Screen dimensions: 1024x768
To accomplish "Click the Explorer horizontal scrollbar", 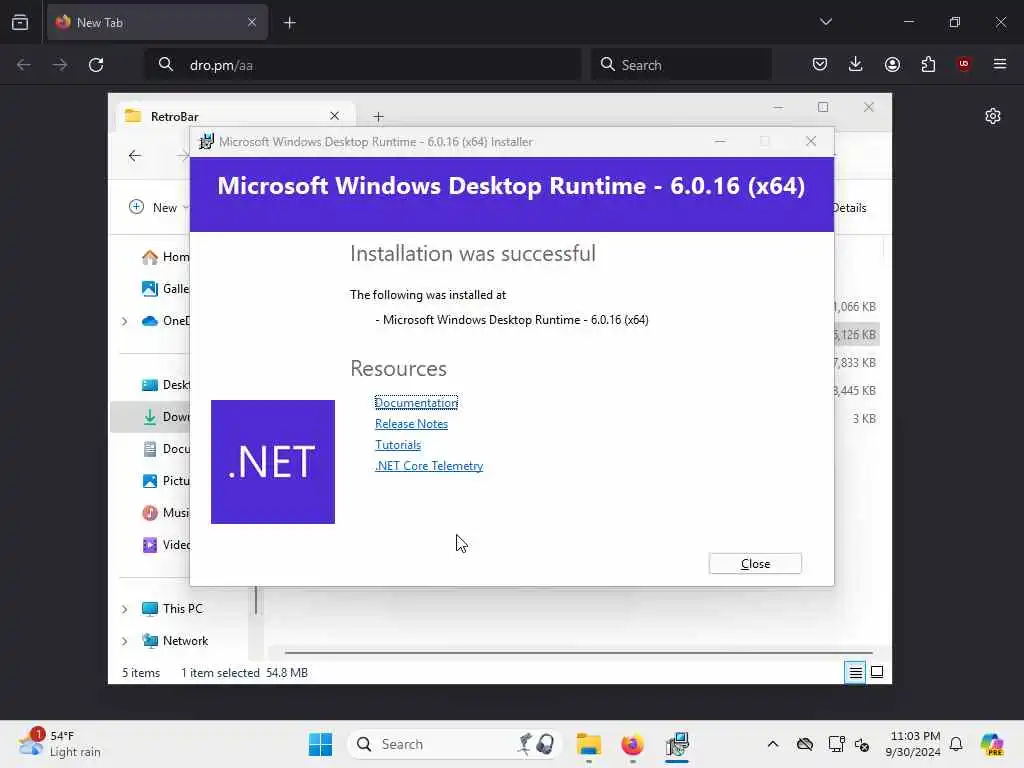I will 579,652.
